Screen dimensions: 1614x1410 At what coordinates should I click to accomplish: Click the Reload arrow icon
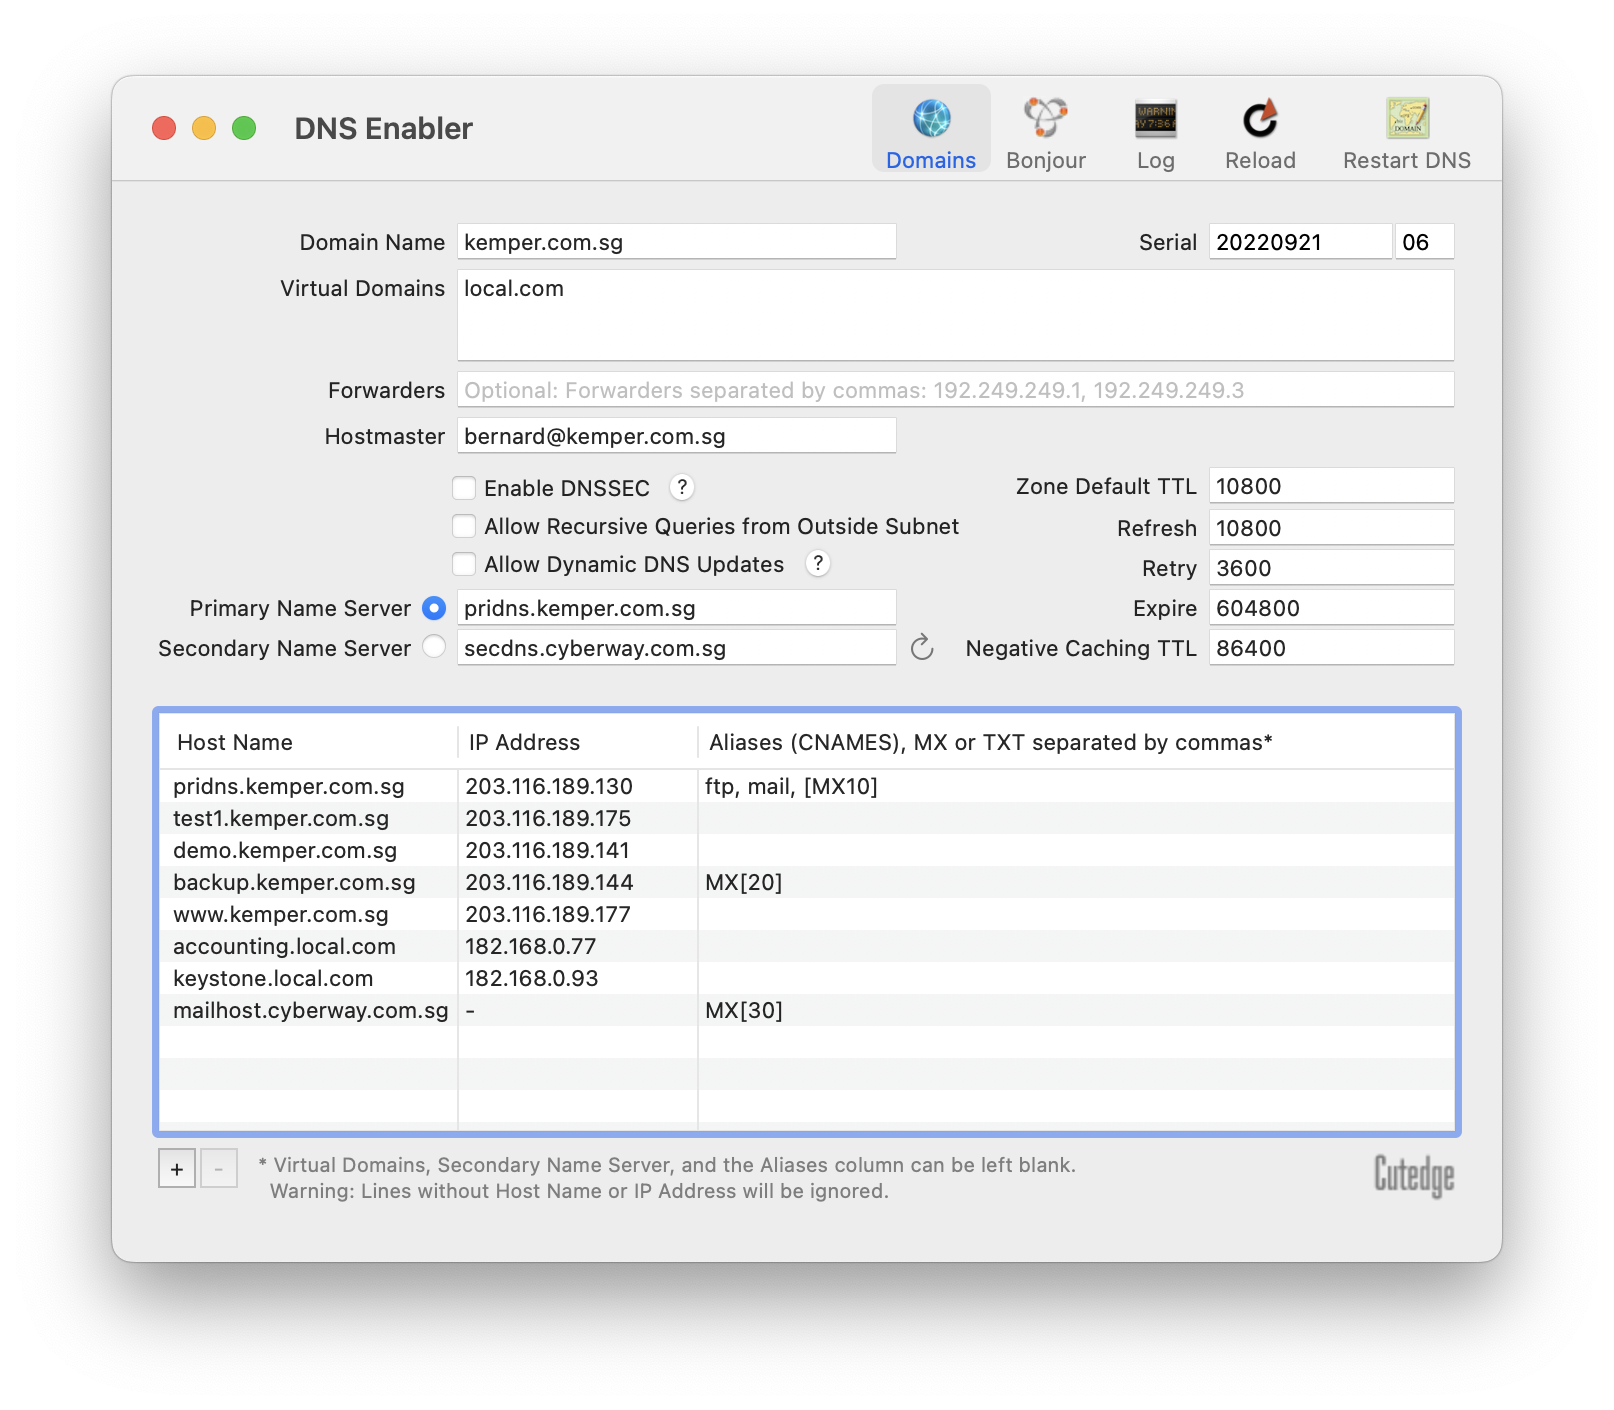click(1260, 120)
